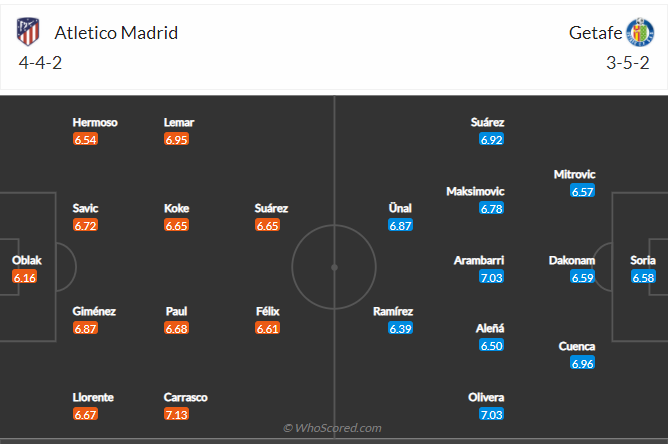Select goalkeeper Oblak on the pitch
The image size is (671, 444).
[26, 260]
